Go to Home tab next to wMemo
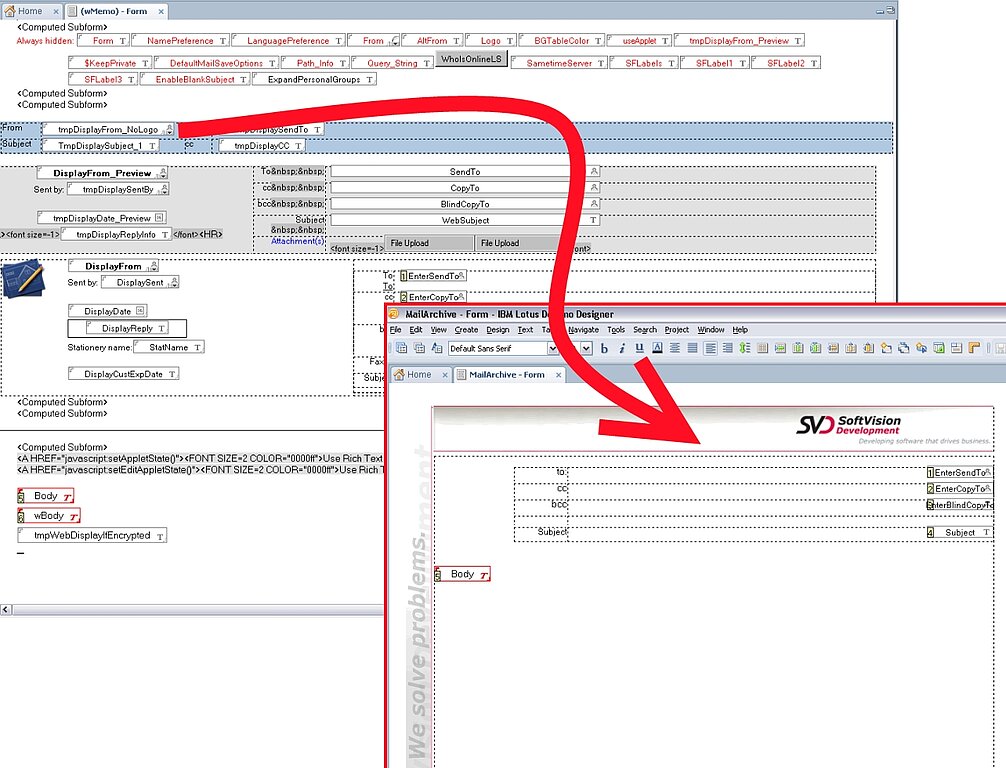This screenshot has width=1006, height=768. (x=30, y=12)
